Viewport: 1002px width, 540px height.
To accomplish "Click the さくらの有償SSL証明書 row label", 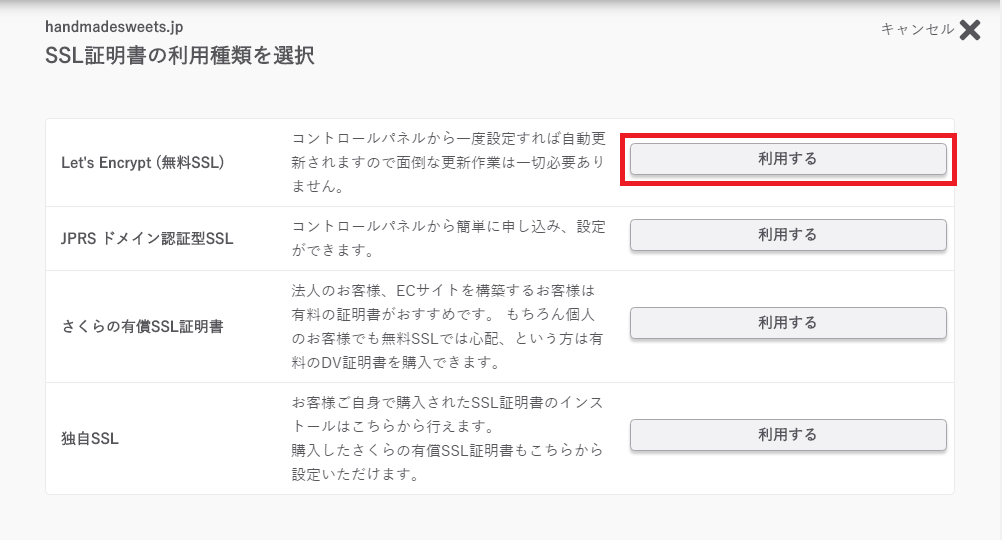I will [143, 327].
